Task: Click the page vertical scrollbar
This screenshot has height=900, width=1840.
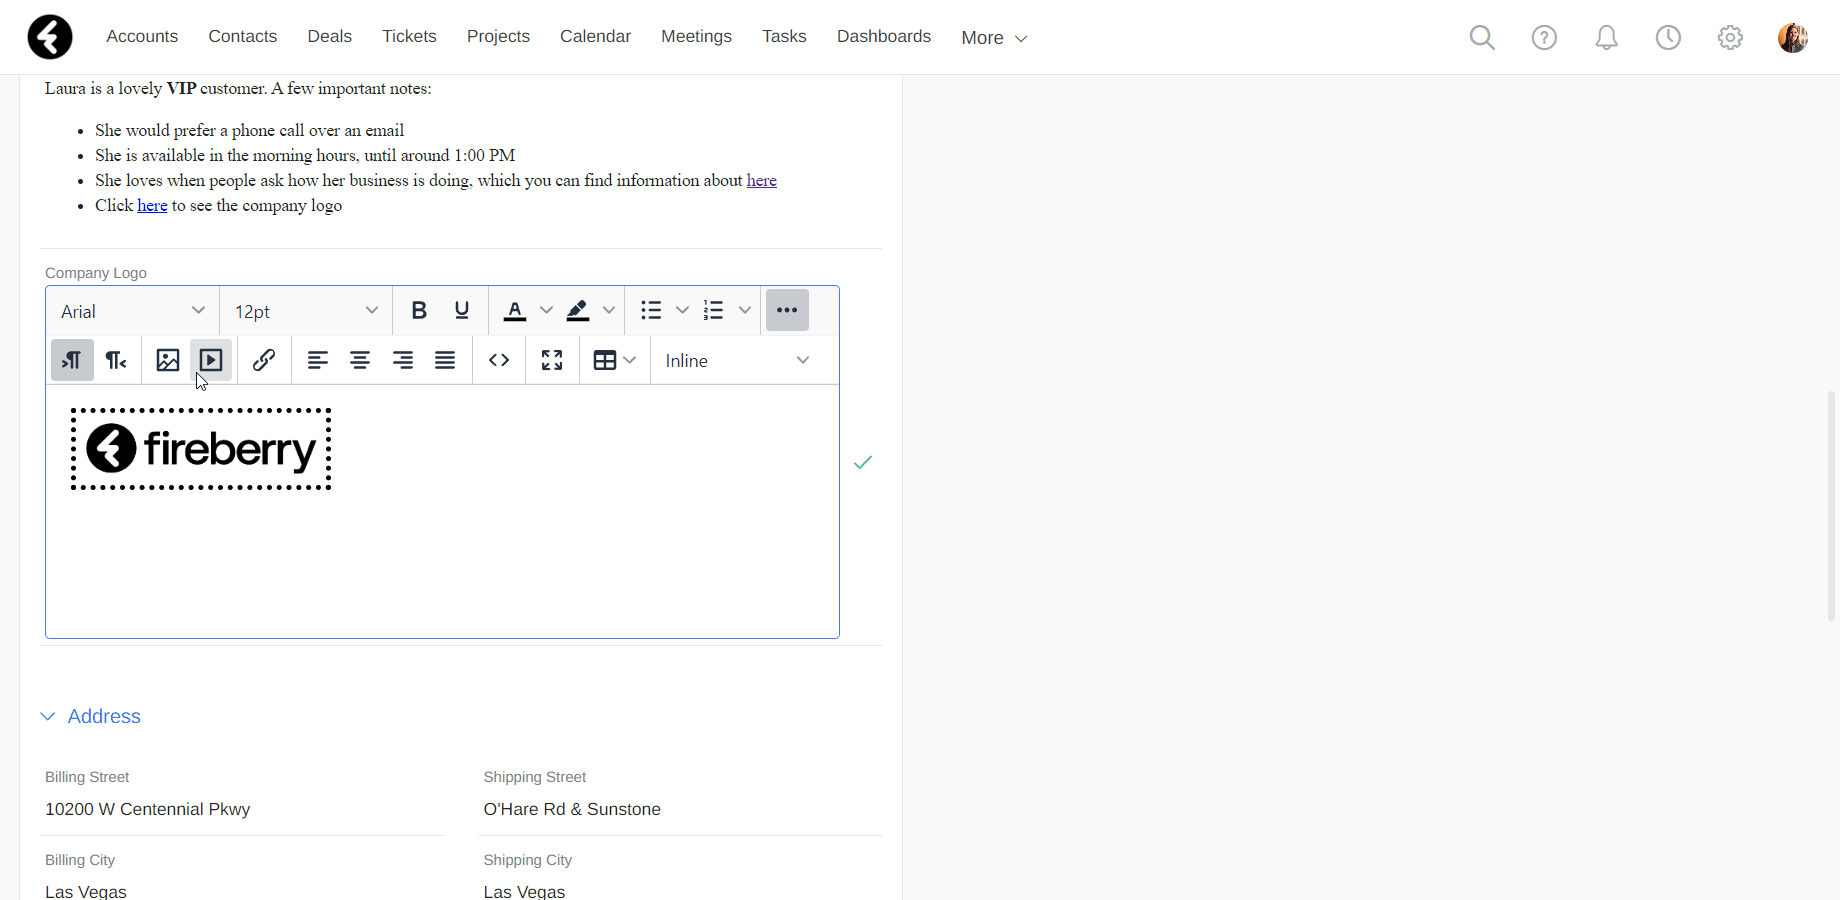Action: click(1831, 505)
